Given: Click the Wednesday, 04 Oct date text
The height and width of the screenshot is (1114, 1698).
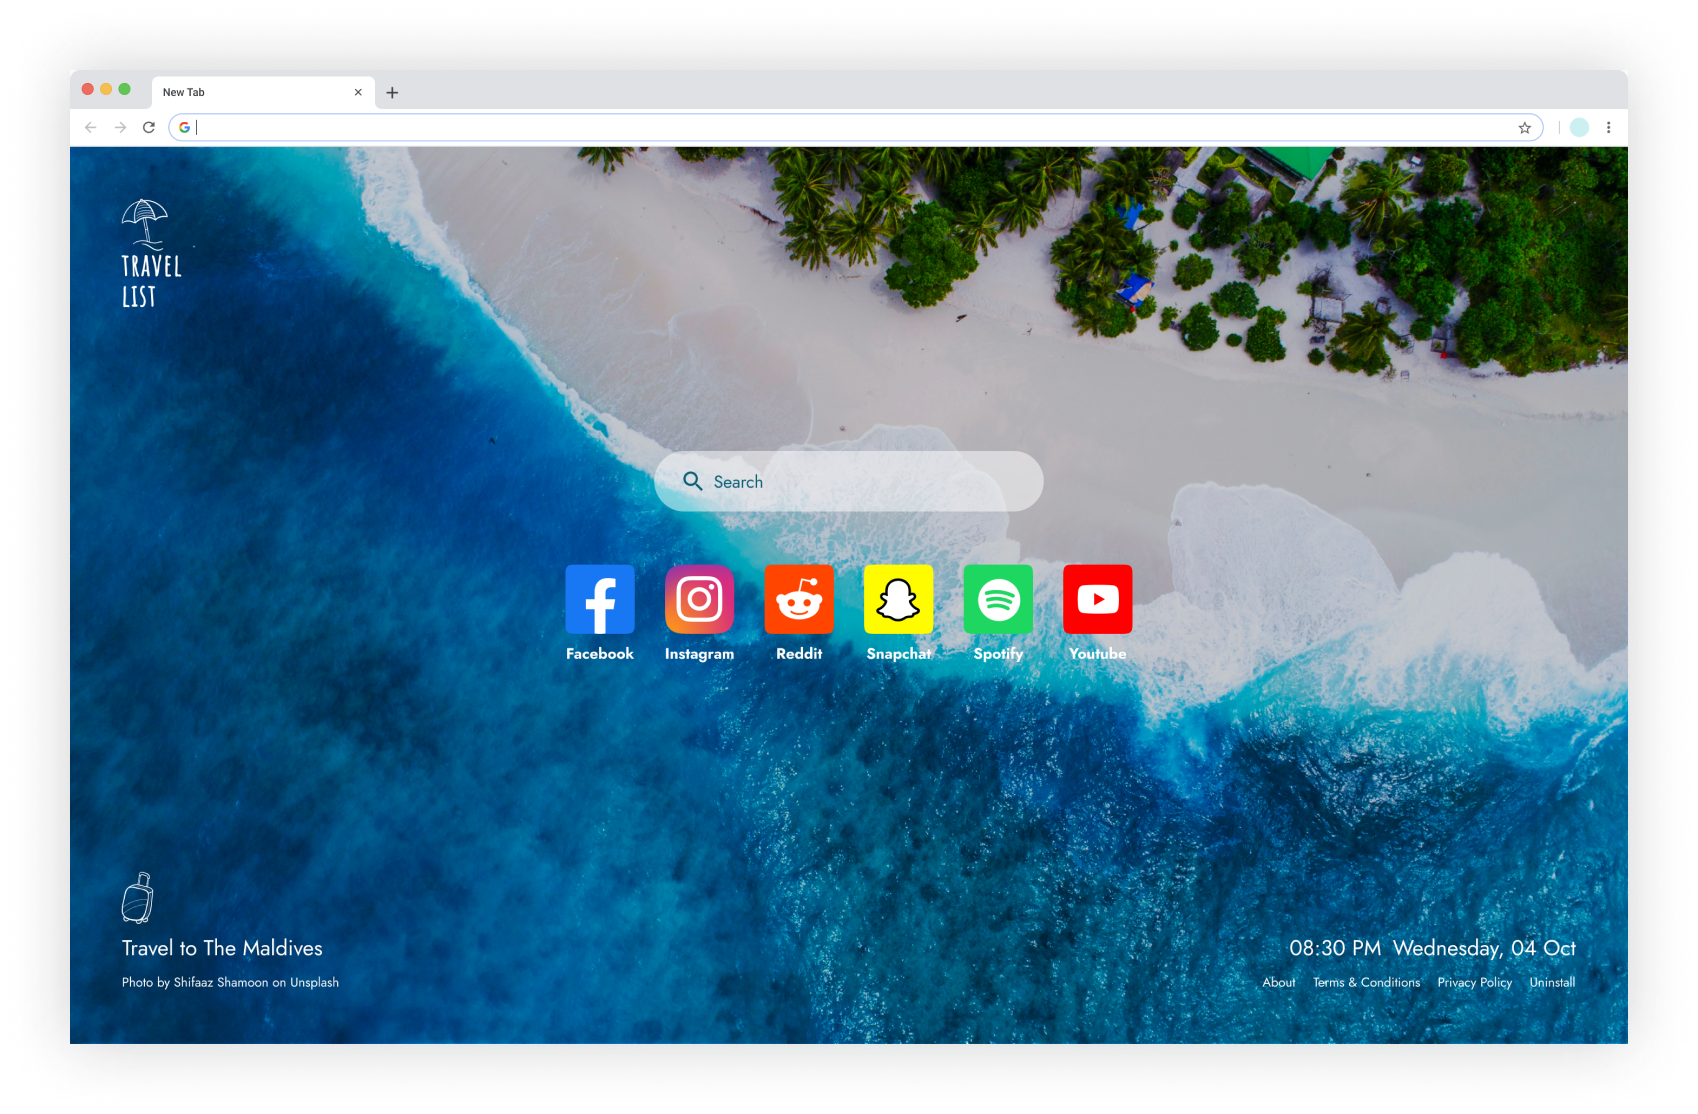Looking at the screenshot, I should tap(1484, 948).
